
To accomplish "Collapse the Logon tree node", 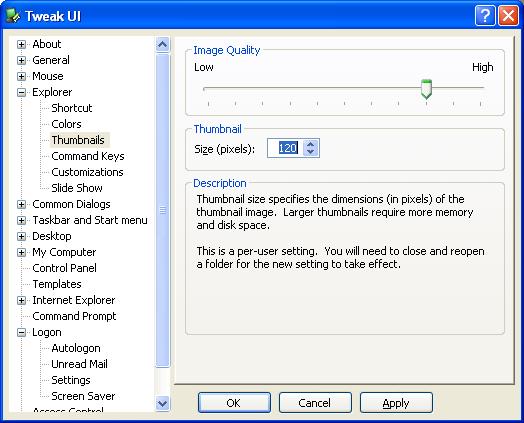I will (21, 332).
